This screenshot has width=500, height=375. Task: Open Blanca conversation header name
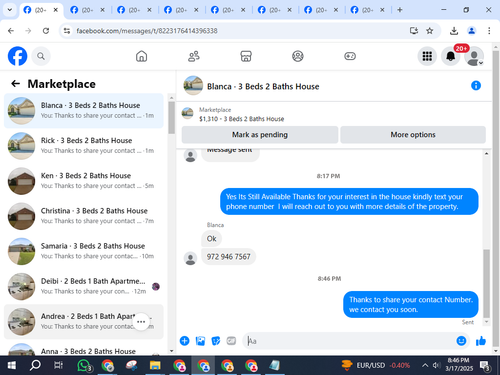pos(263,87)
